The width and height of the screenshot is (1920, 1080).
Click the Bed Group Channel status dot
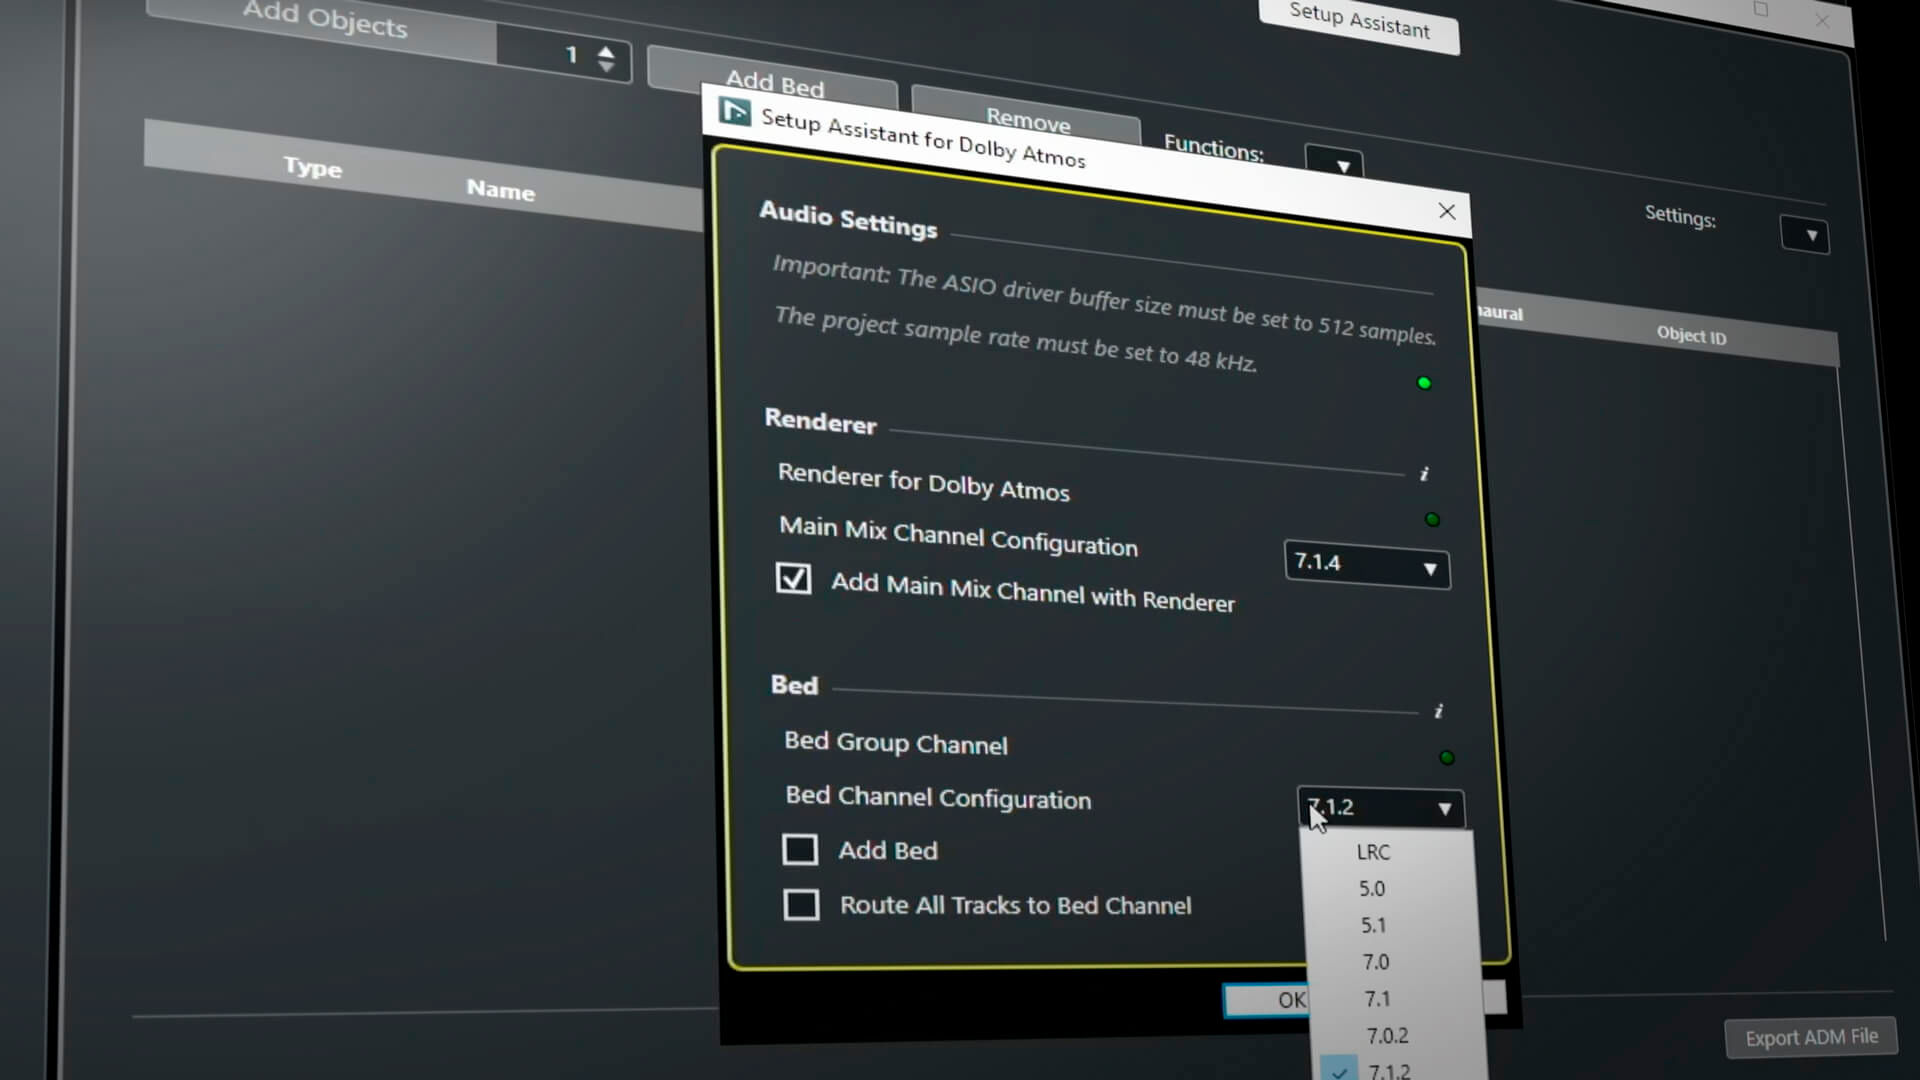click(x=1446, y=757)
